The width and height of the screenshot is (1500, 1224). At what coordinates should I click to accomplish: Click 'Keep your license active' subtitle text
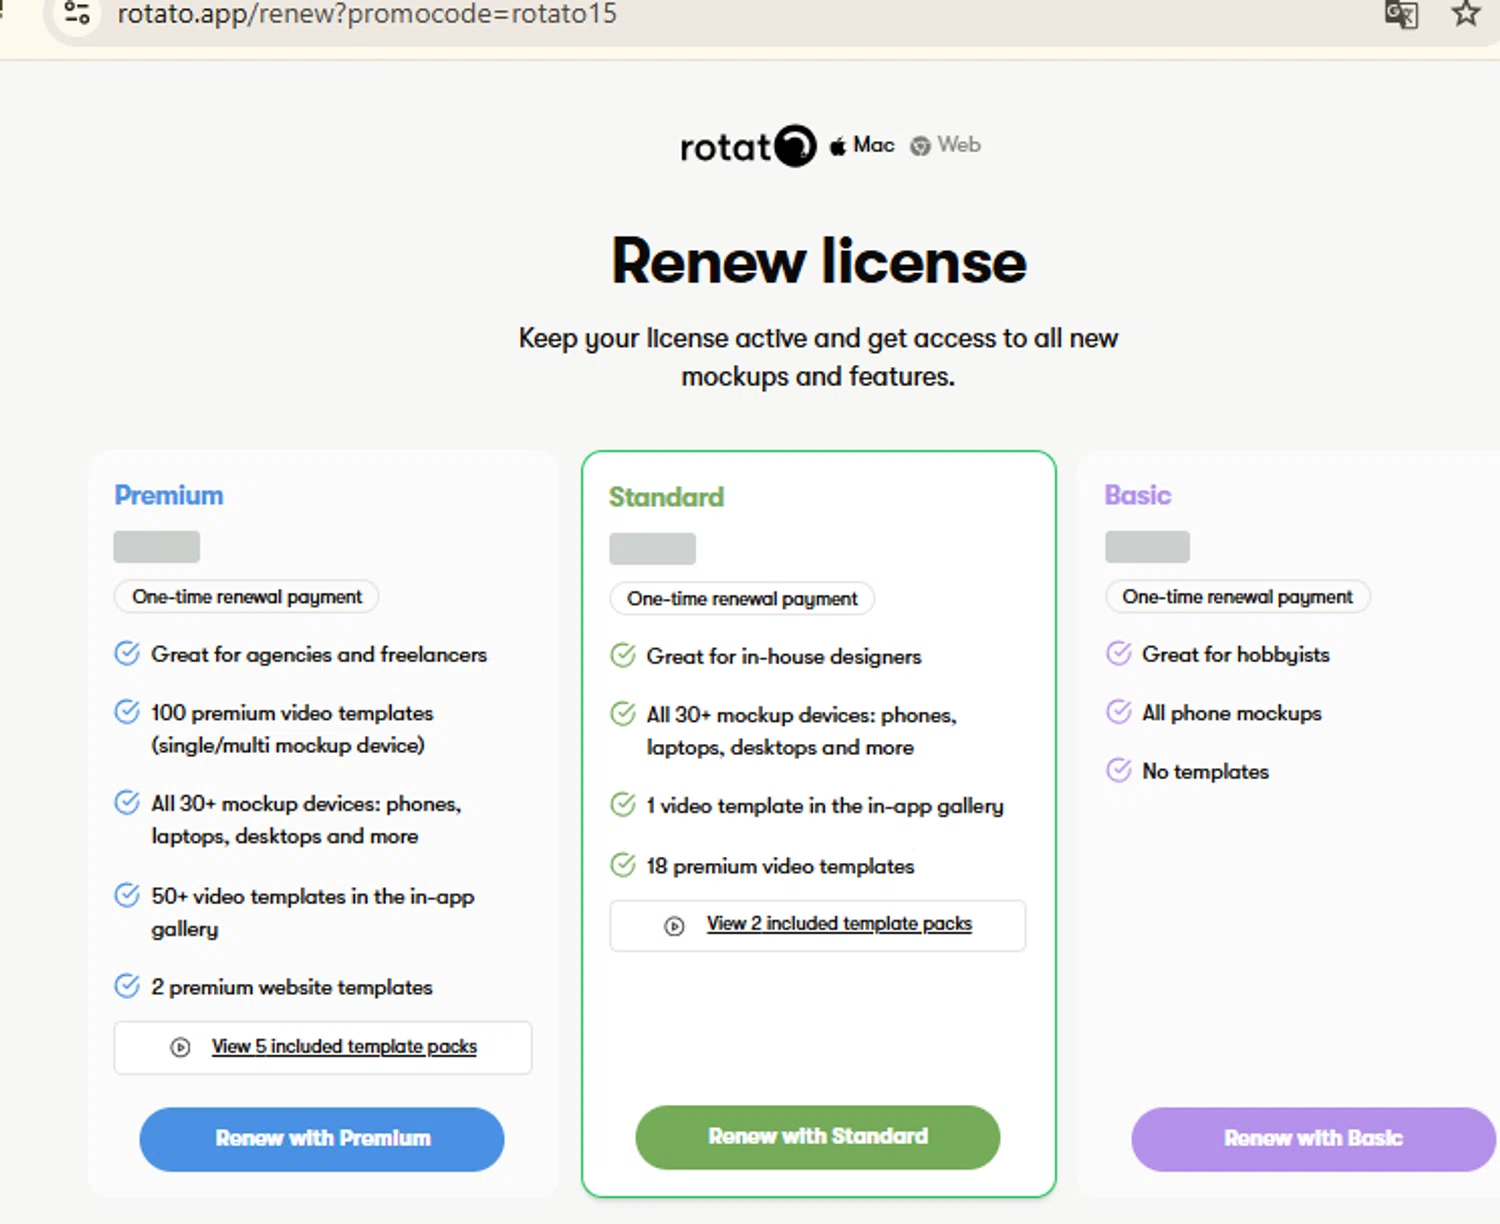click(818, 357)
